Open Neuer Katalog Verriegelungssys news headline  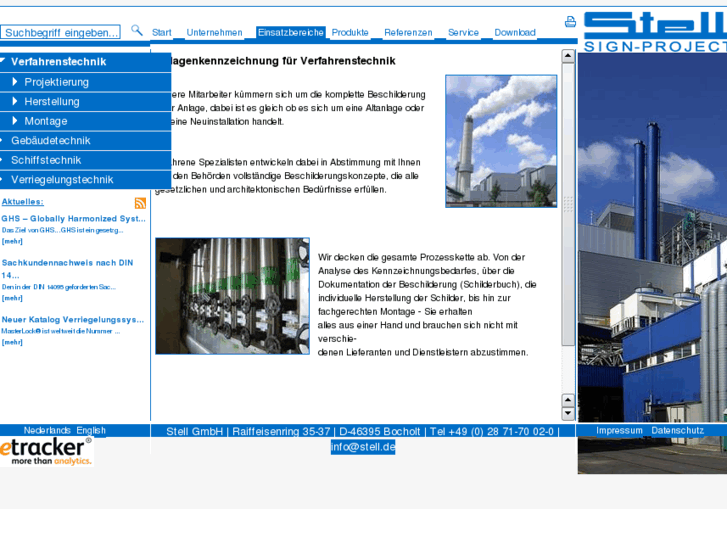(x=73, y=320)
